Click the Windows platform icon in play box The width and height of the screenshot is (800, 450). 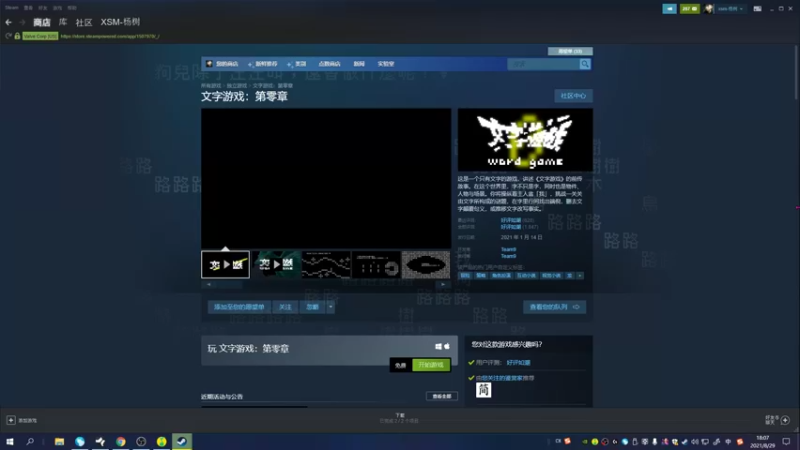click(x=438, y=346)
